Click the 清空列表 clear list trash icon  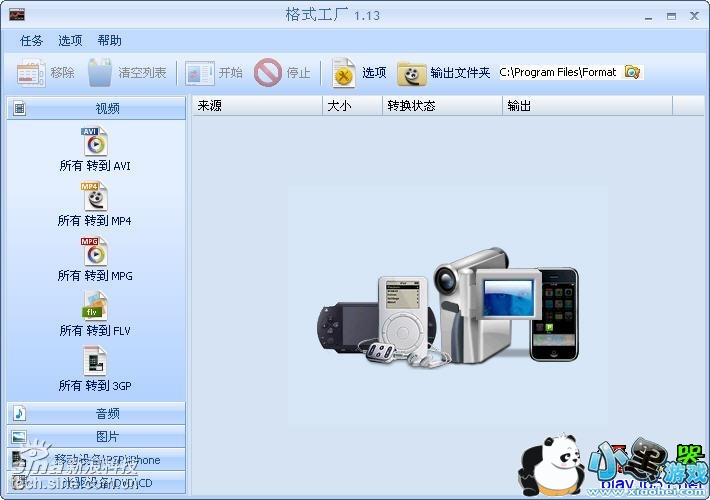(x=100, y=72)
